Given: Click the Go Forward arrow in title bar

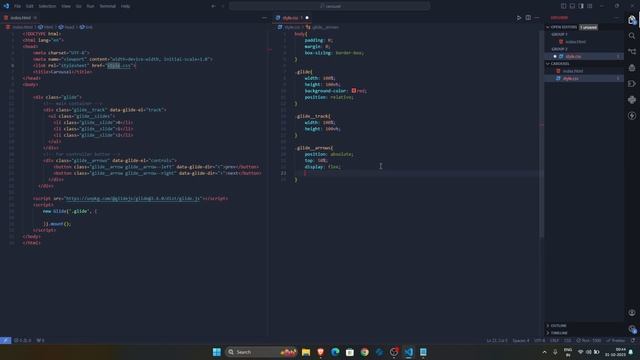Looking at the screenshot, I should tap(223, 6).
